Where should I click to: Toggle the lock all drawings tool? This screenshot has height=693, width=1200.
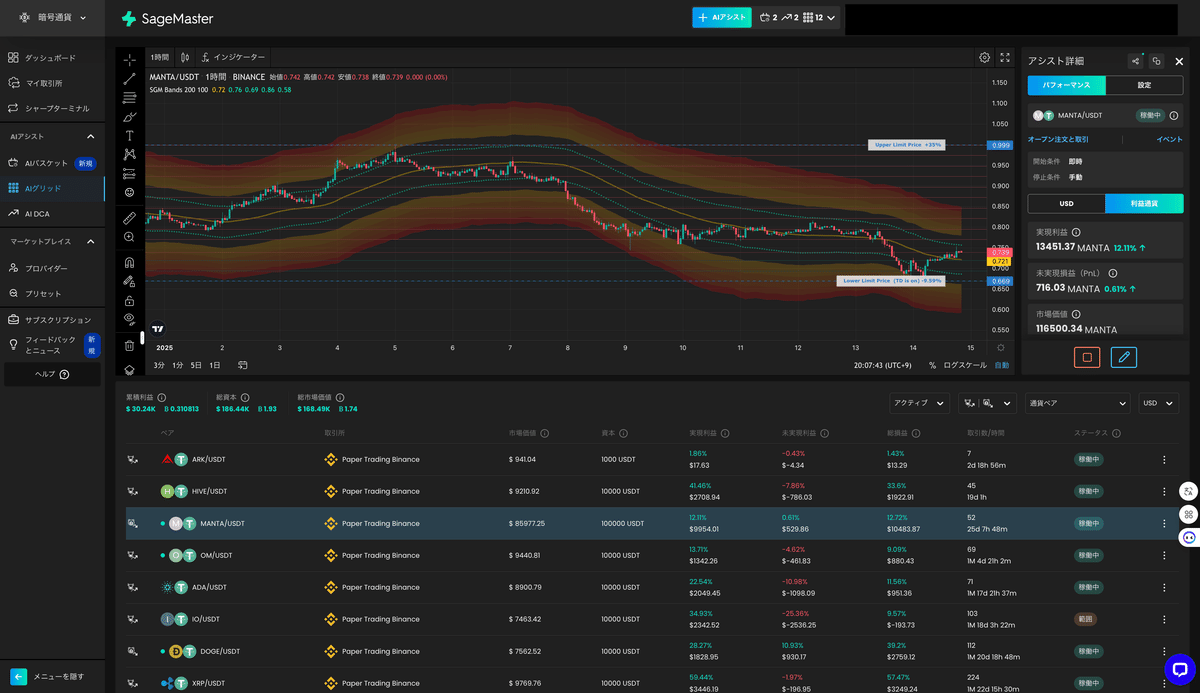tap(130, 300)
